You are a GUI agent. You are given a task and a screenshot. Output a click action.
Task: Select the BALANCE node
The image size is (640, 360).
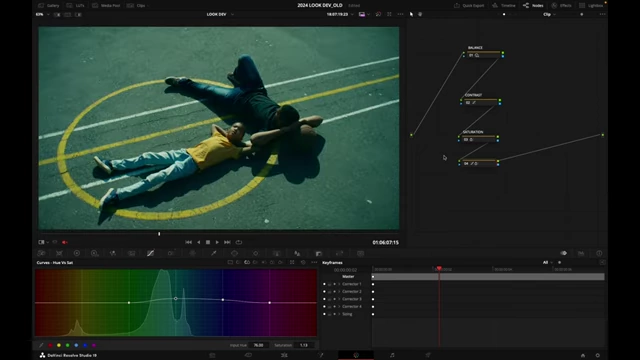pos(483,55)
